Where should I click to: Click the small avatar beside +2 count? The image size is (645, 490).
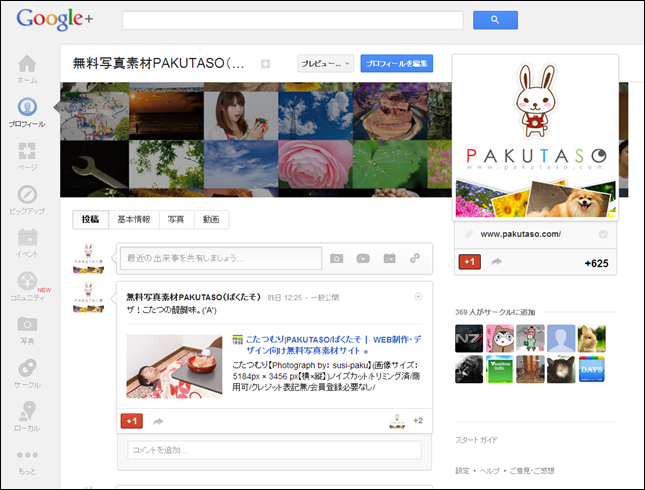(397, 421)
